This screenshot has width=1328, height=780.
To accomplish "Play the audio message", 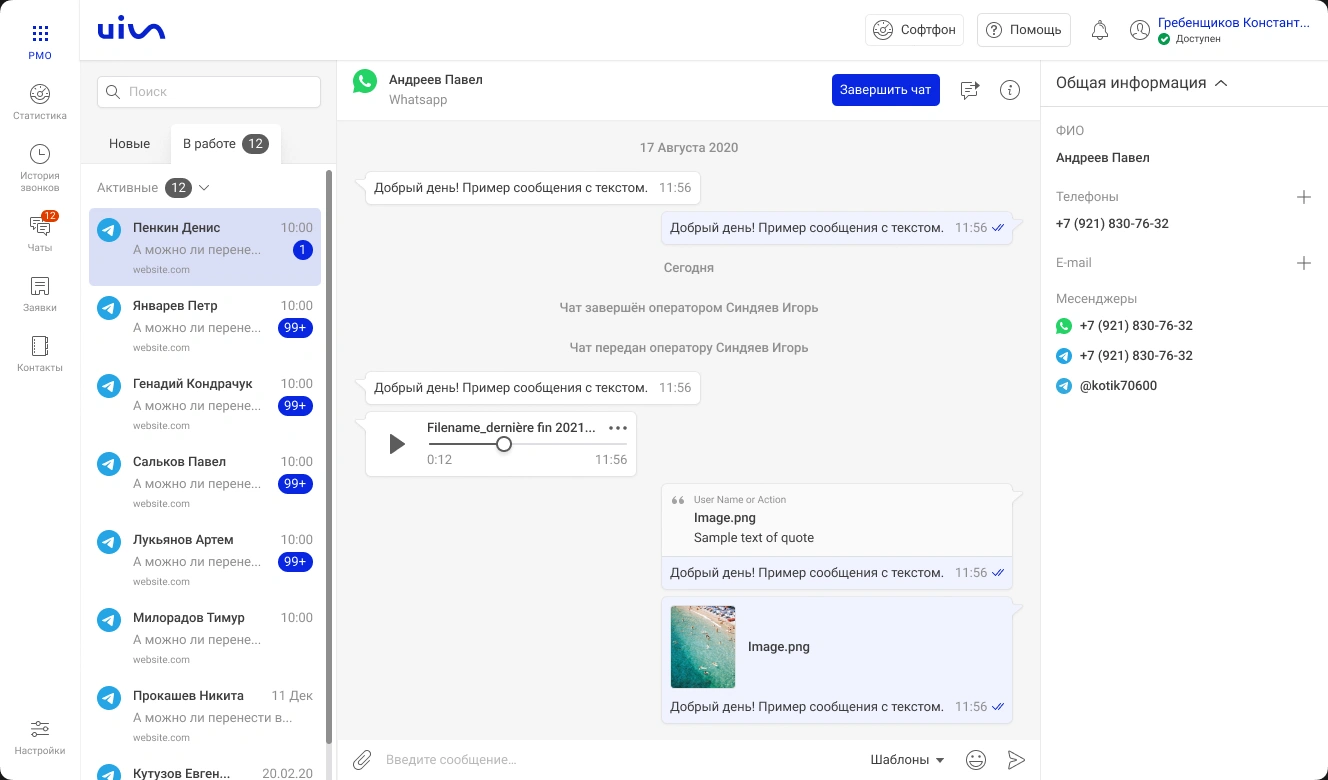I will point(397,444).
